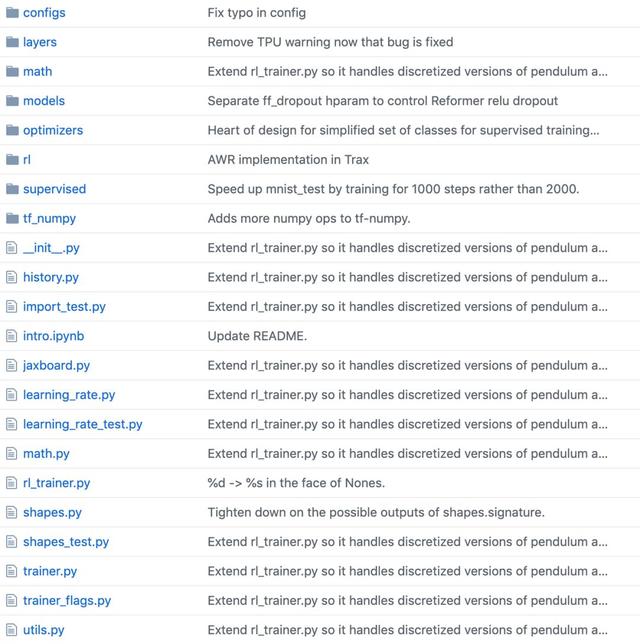Open the models folder
This screenshot has width=640, height=644.
(44, 101)
